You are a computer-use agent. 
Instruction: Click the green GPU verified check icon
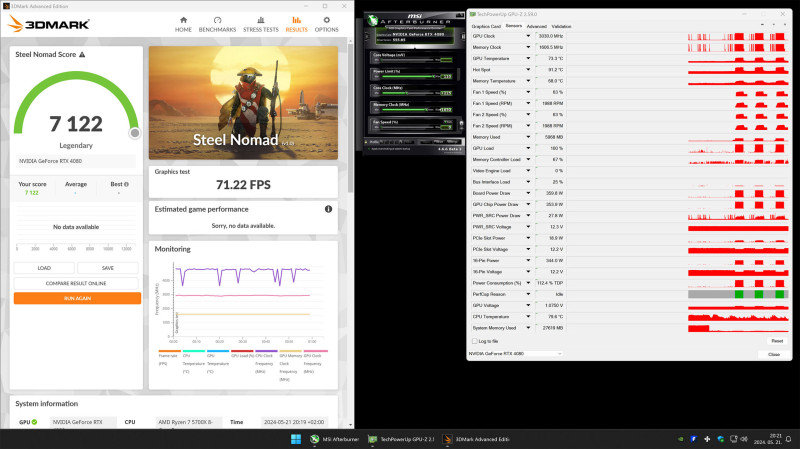(35, 422)
